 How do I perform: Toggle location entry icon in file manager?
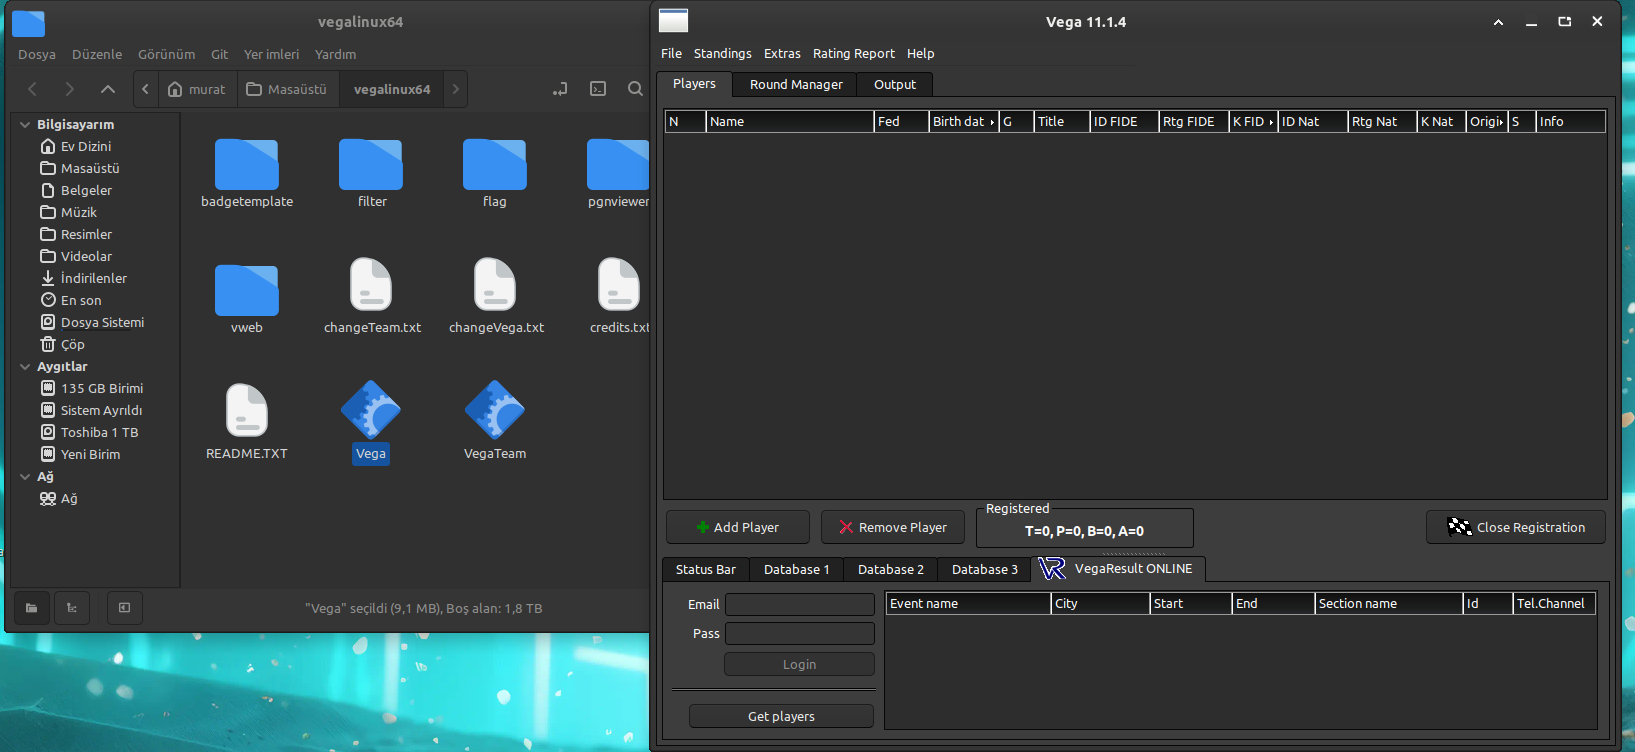560,89
